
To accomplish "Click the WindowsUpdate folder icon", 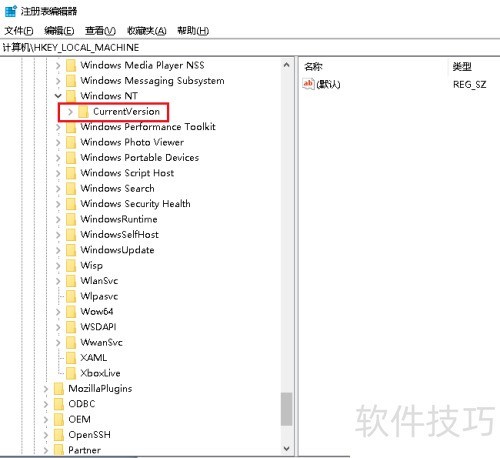I will click(71, 250).
